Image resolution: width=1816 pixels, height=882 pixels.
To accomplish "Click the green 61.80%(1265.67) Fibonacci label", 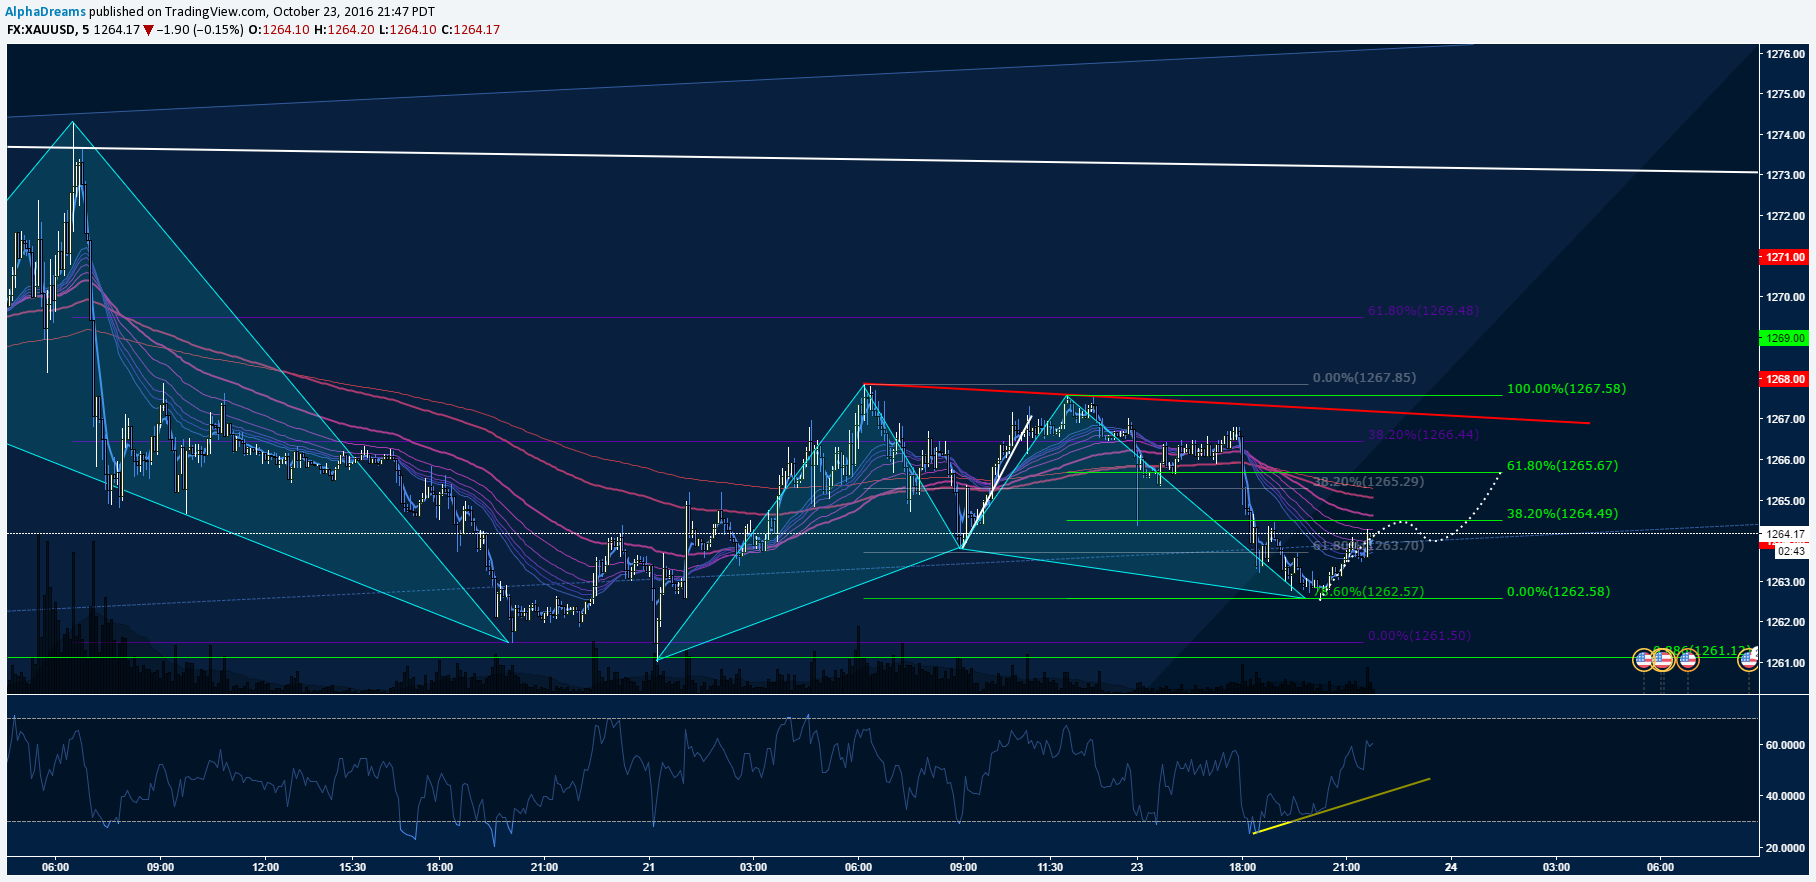I will click(1562, 465).
